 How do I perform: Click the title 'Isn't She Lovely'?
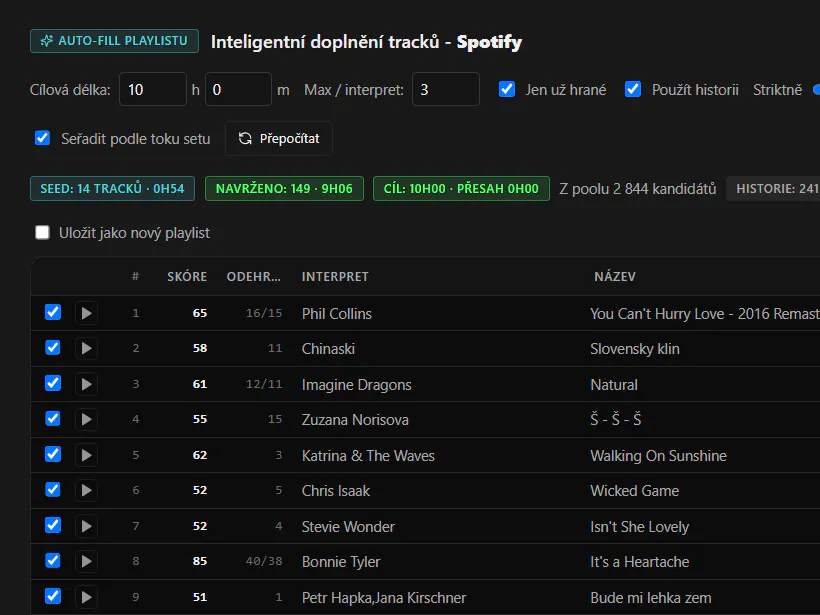pos(640,527)
